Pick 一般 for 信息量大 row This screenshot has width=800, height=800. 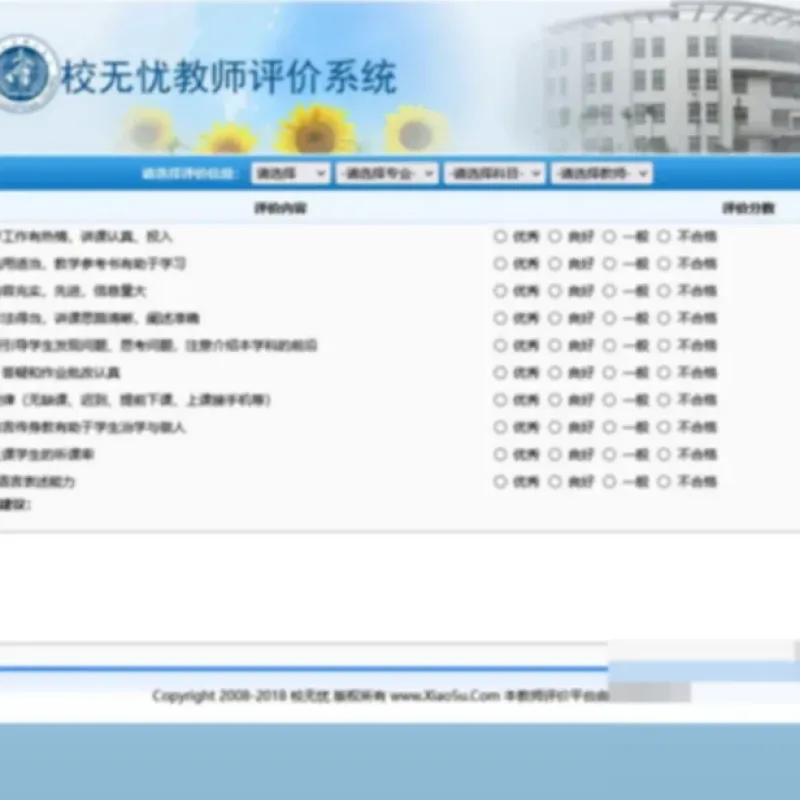(609, 291)
